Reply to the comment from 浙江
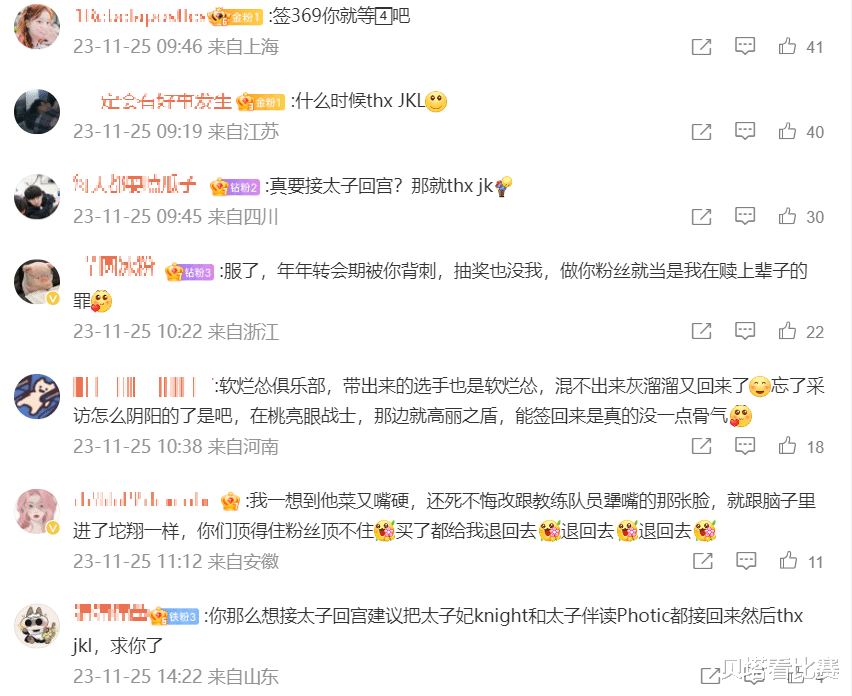Image resolution: width=852 pixels, height=696 pixels. click(745, 331)
